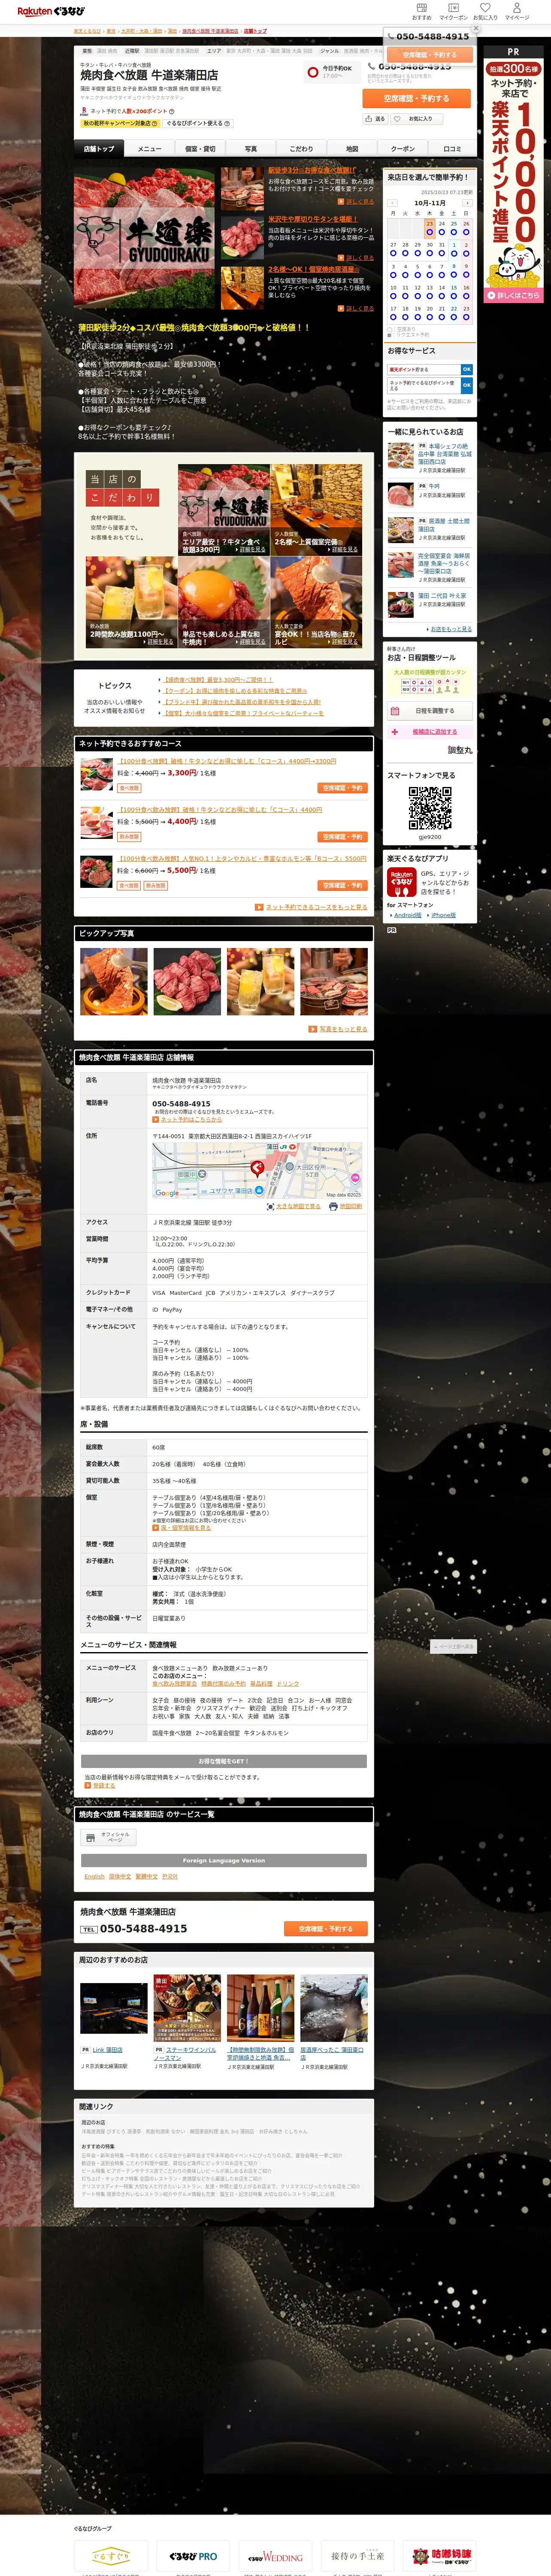551x2576 pixels.
Task: Open the おすすめ icon in the header
Action: click(x=421, y=11)
